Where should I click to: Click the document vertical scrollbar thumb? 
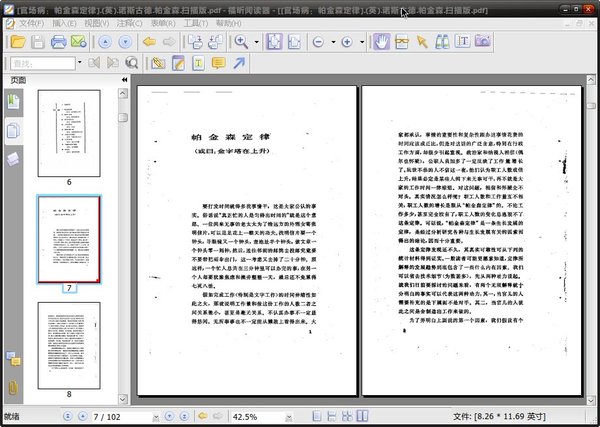pyautogui.click(x=591, y=105)
